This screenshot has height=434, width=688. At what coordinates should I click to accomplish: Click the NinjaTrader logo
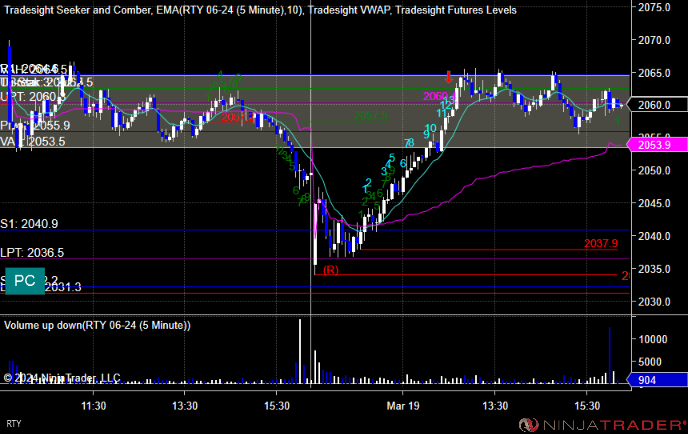tap(602, 425)
